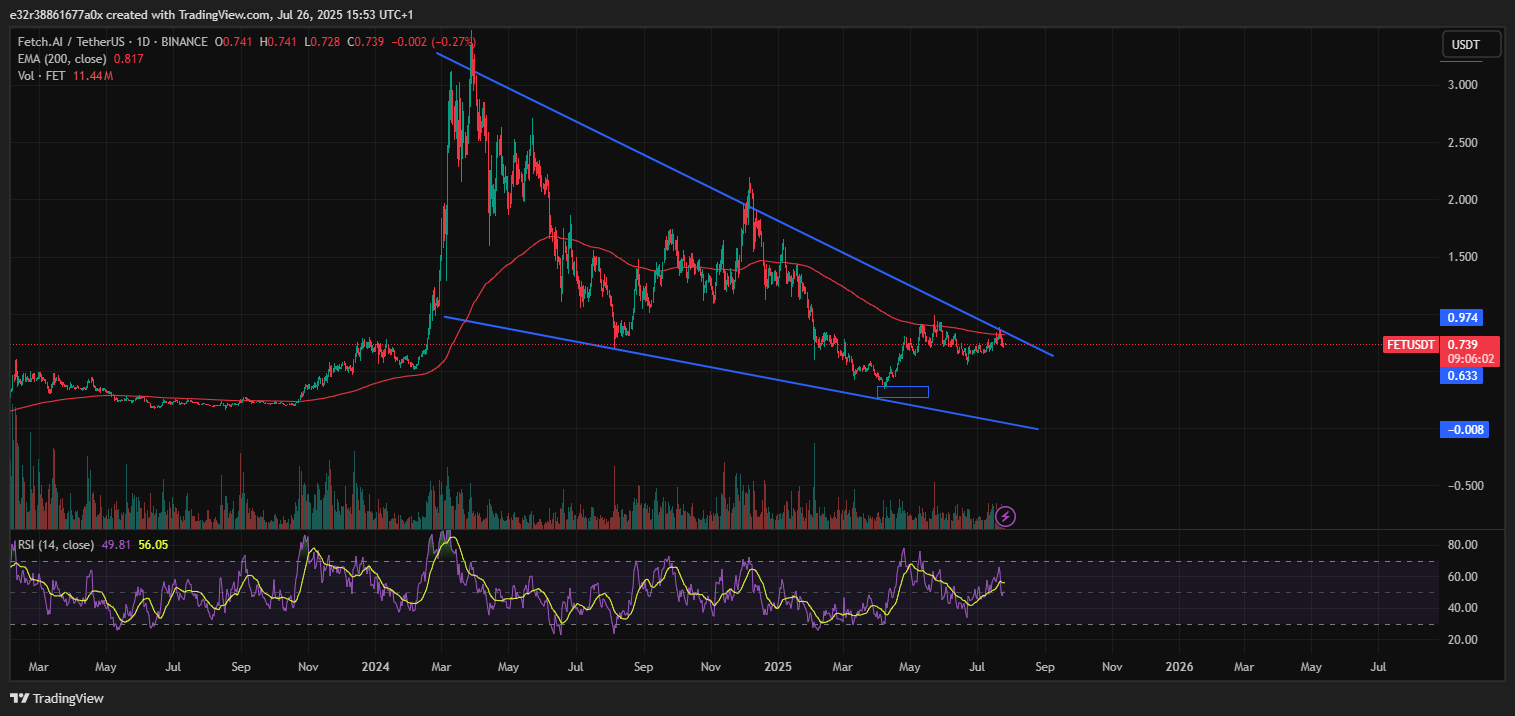Click the 2025 time axis label
Viewport: 1515px width, 716px height.
pyautogui.click(x=778, y=665)
